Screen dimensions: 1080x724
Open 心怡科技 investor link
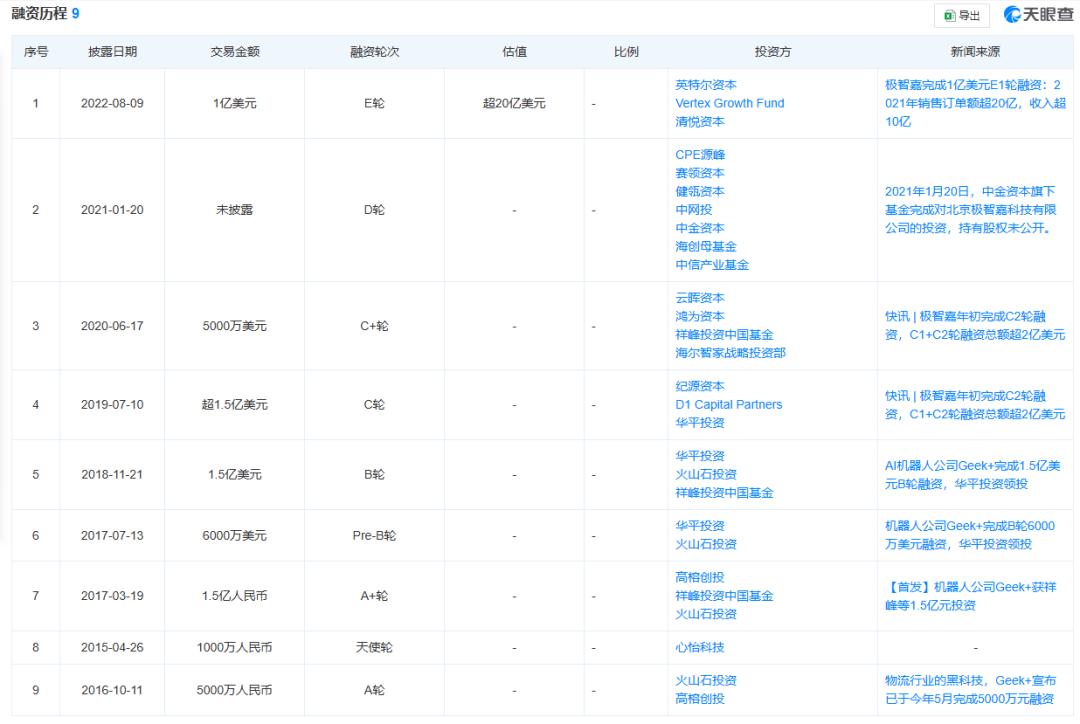click(x=699, y=648)
